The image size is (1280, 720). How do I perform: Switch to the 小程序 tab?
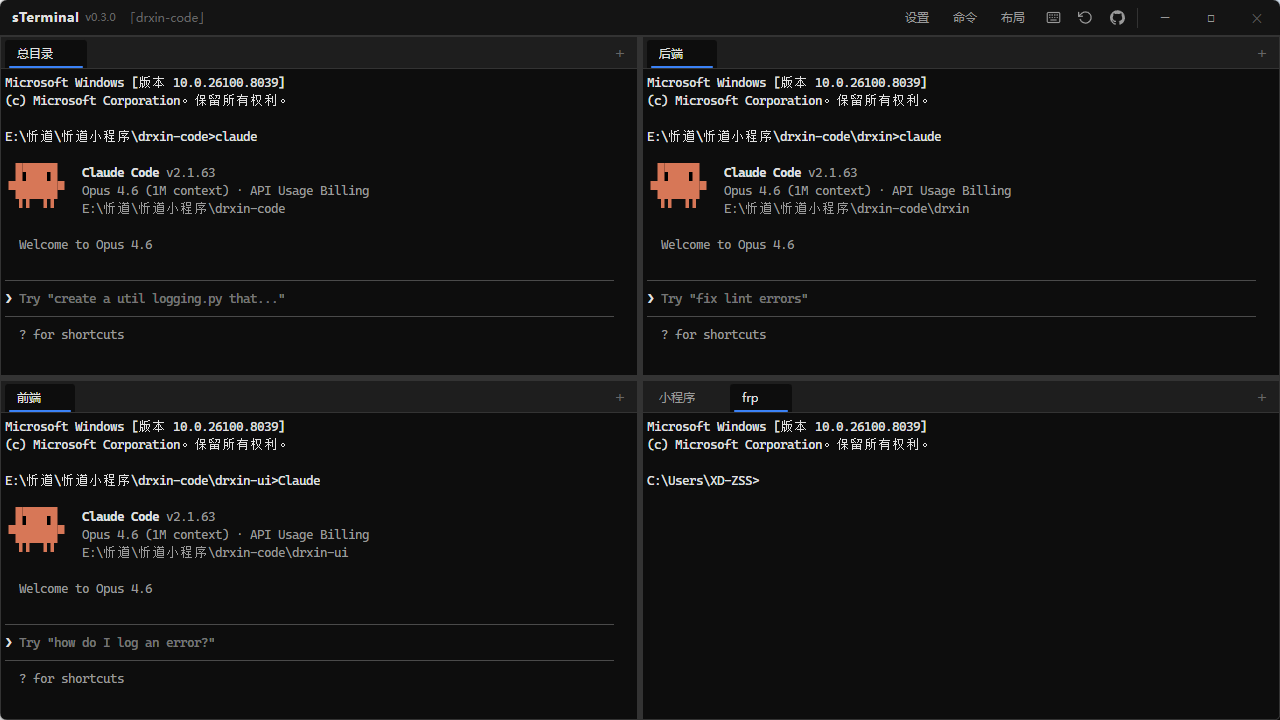677,398
